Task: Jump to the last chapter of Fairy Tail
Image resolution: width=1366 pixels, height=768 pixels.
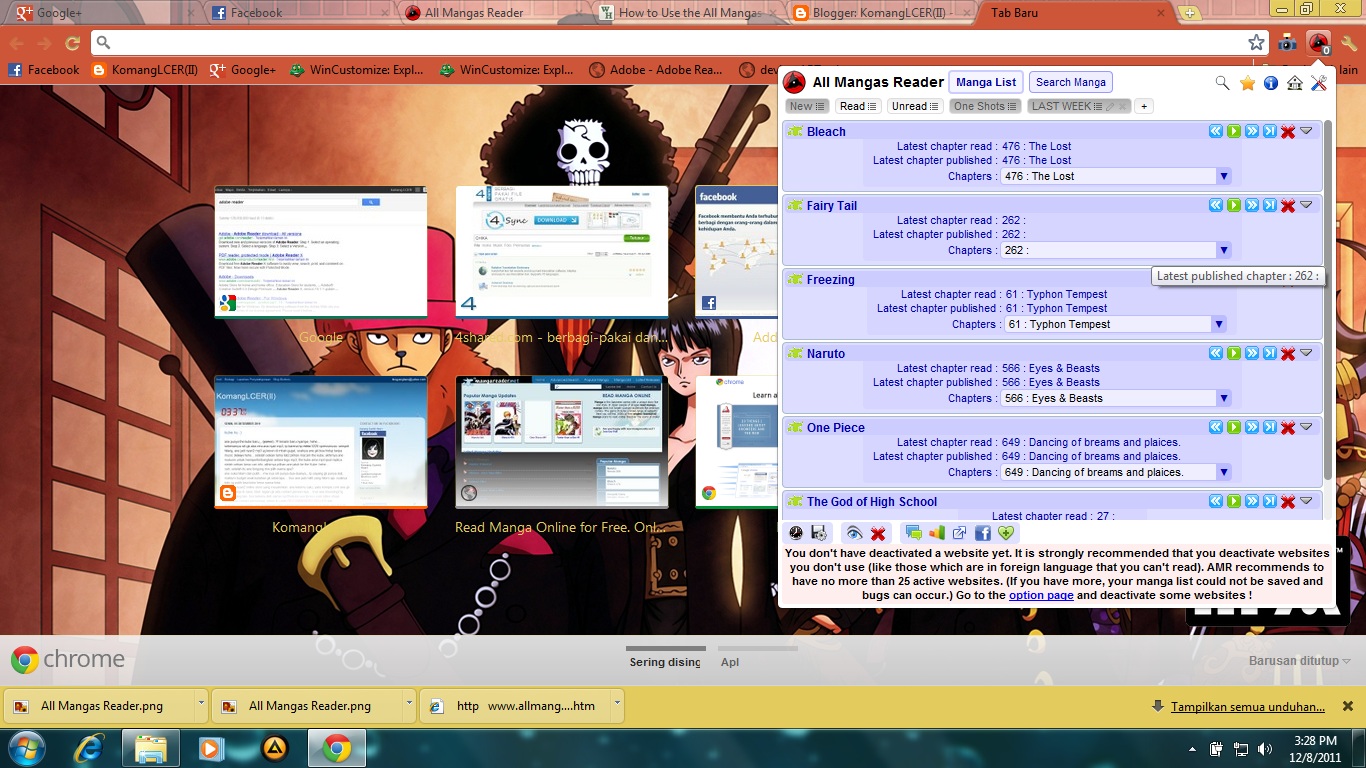Action: (x=1270, y=205)
